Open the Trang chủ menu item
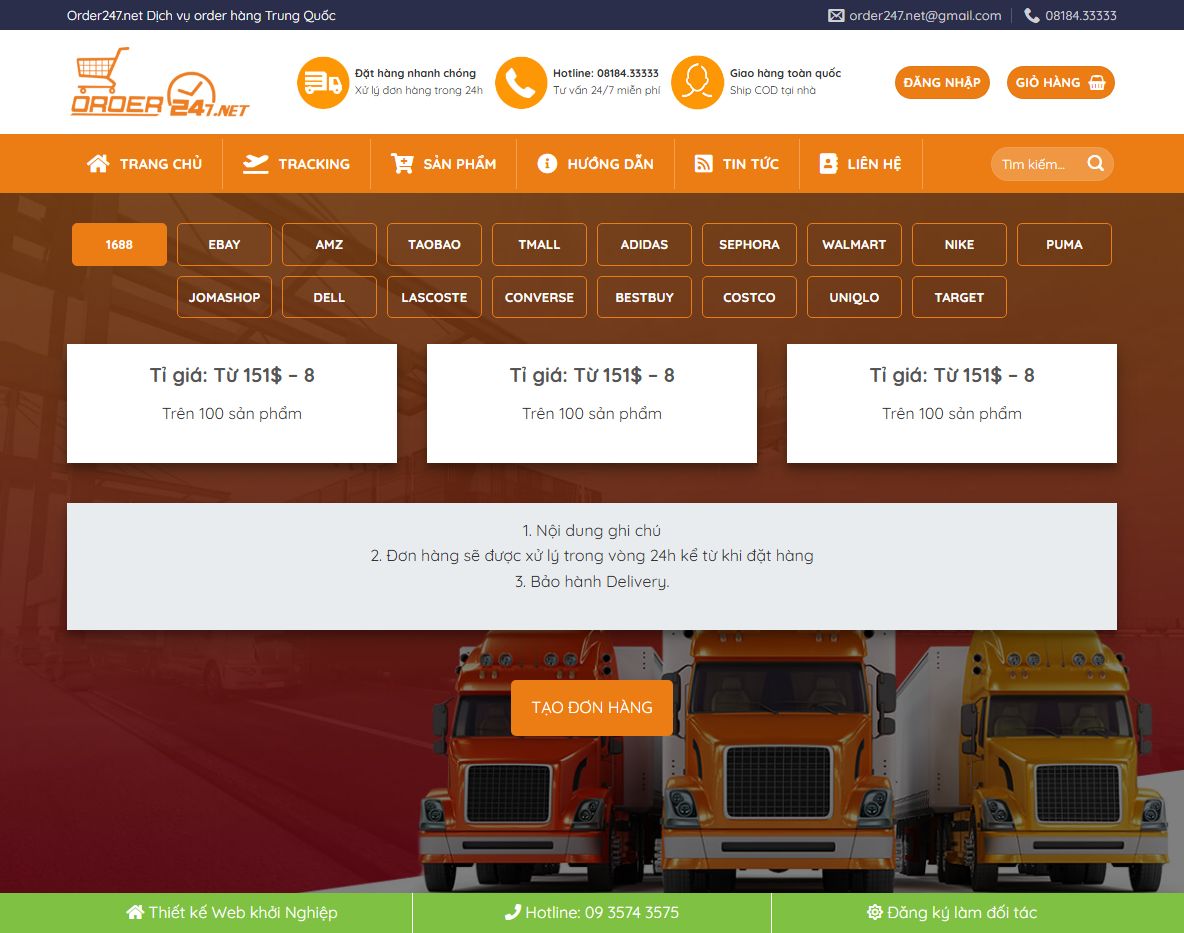1184x933 pixels. (144, 164)
